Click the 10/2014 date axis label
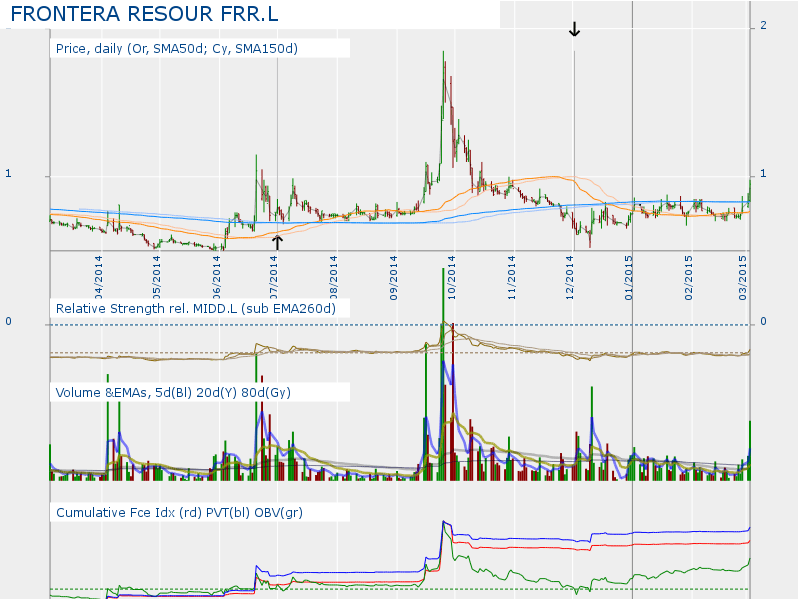798x599 pixels. point(452,278)
